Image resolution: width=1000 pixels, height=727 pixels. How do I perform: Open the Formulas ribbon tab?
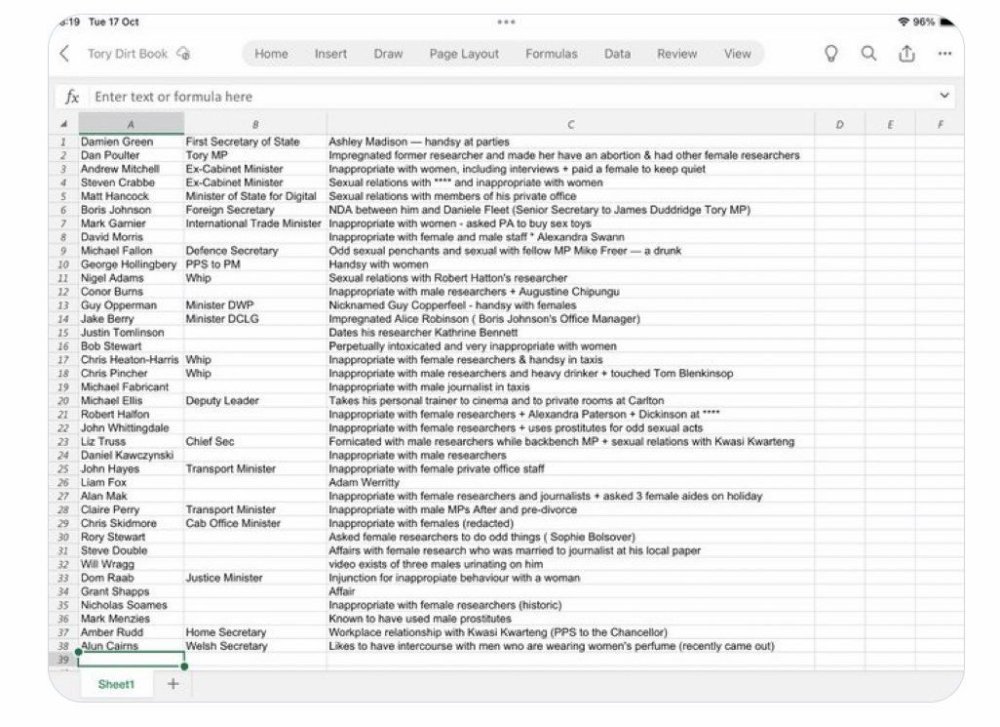coord(551,54)
